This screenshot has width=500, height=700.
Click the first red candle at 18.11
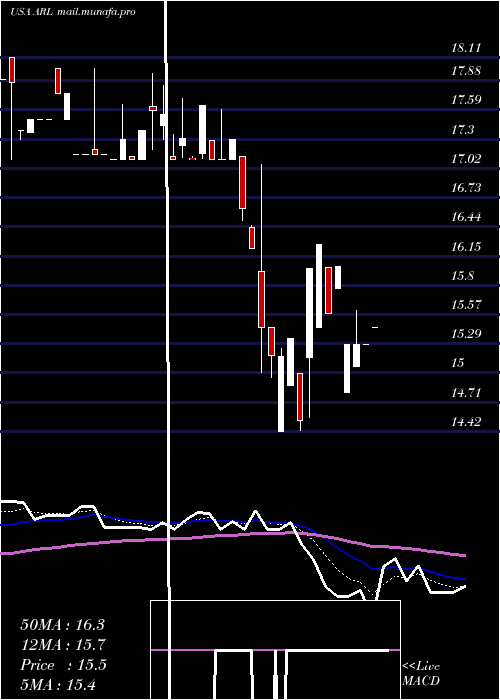click(12, 70)
